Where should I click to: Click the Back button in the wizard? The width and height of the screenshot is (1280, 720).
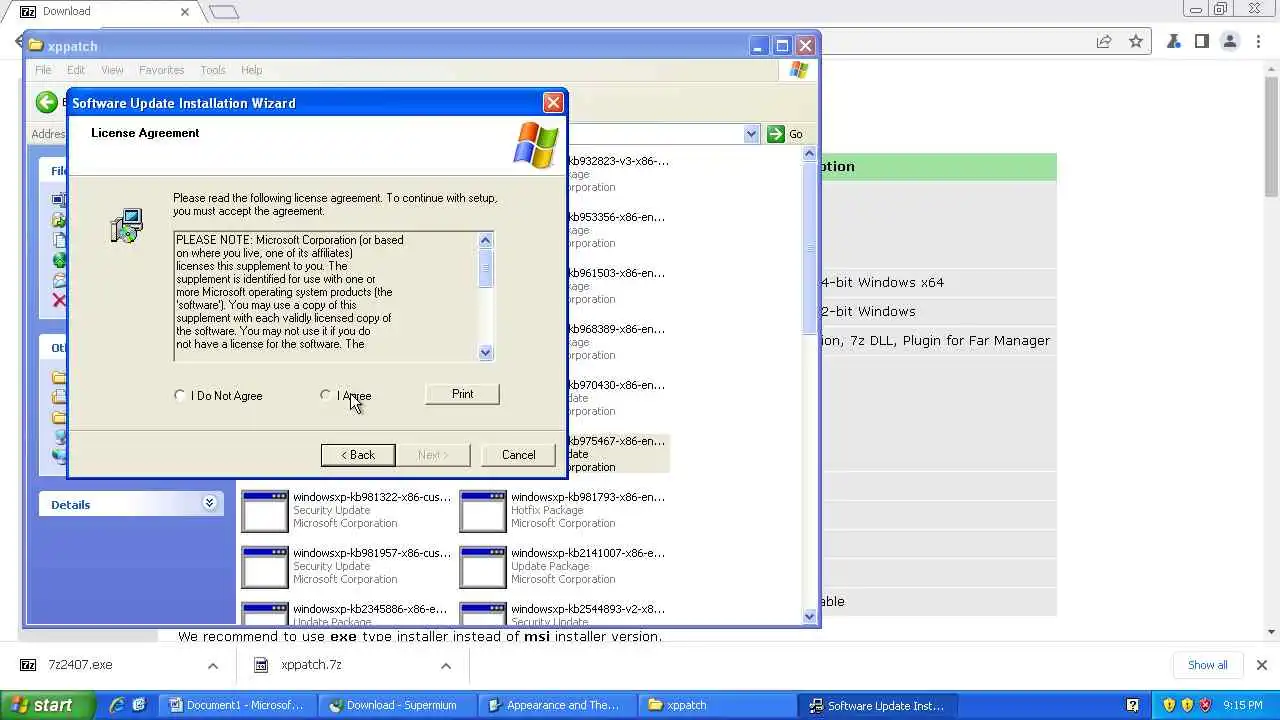coord(358,455)
